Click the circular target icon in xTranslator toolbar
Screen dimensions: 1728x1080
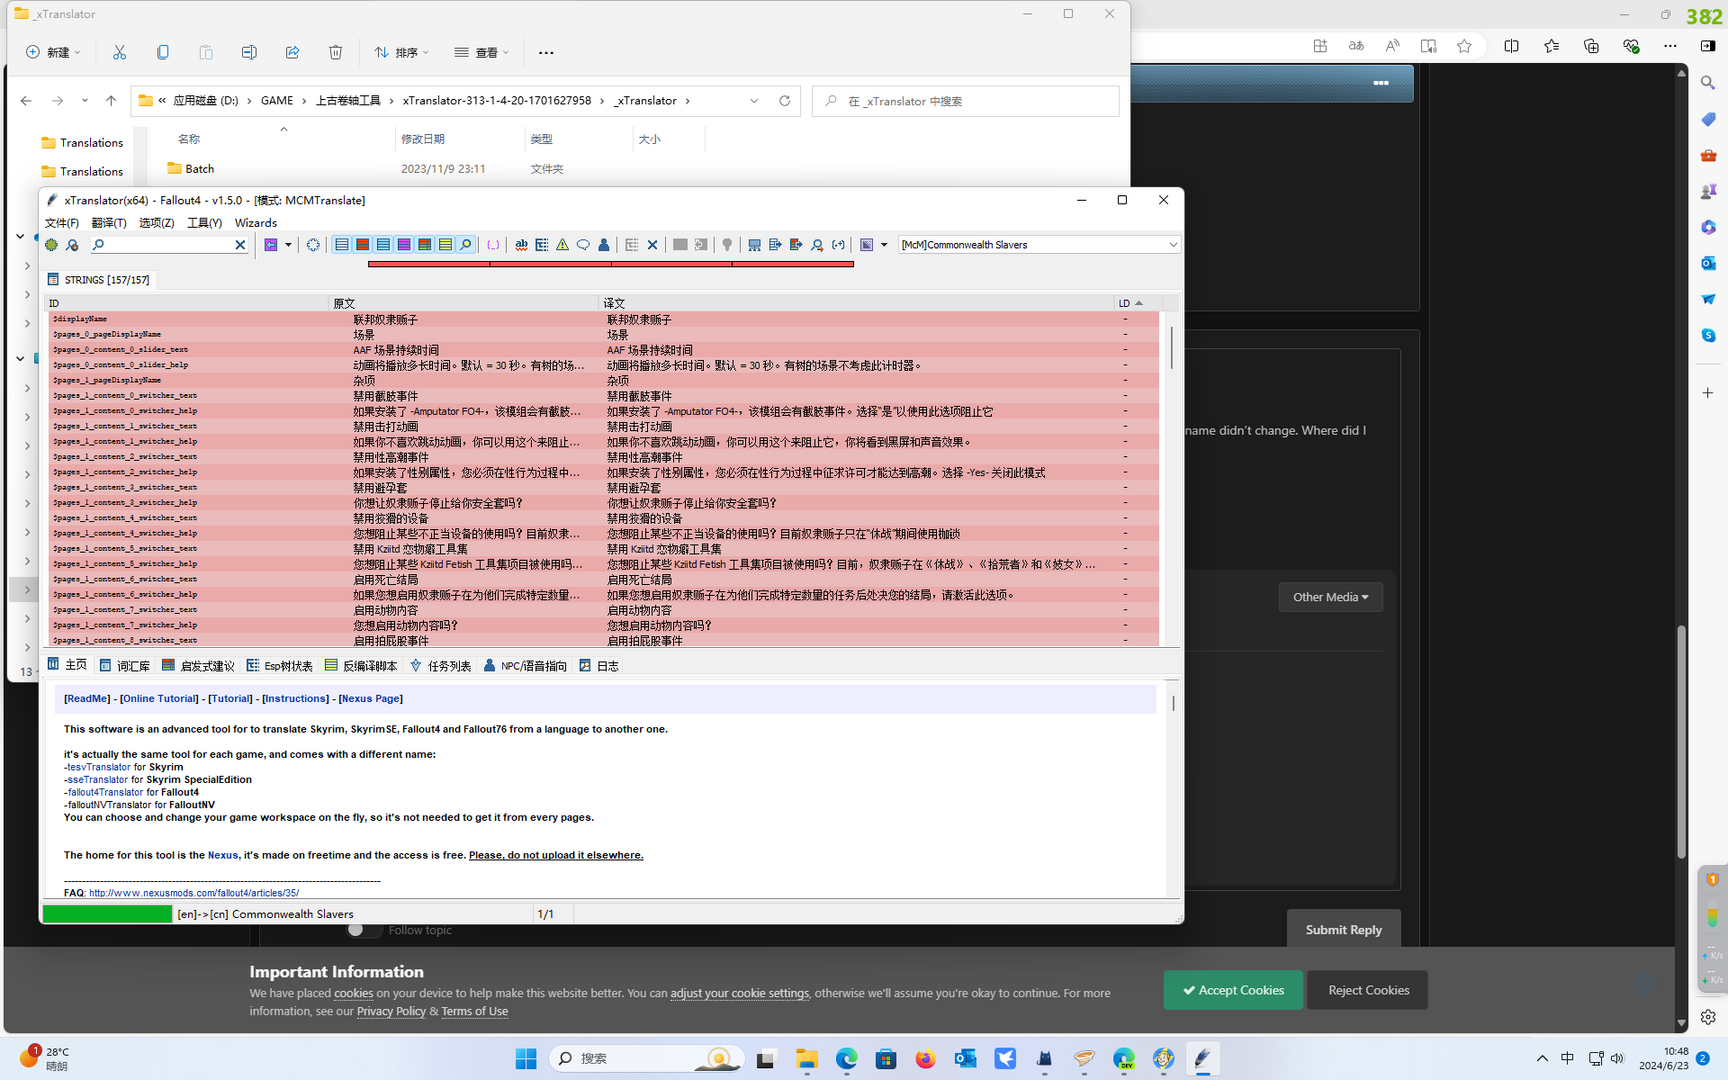313,245
